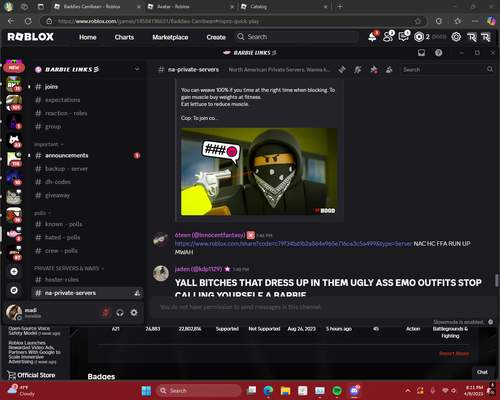Collapse the important category
500x400 pixels.
[49, 144]
